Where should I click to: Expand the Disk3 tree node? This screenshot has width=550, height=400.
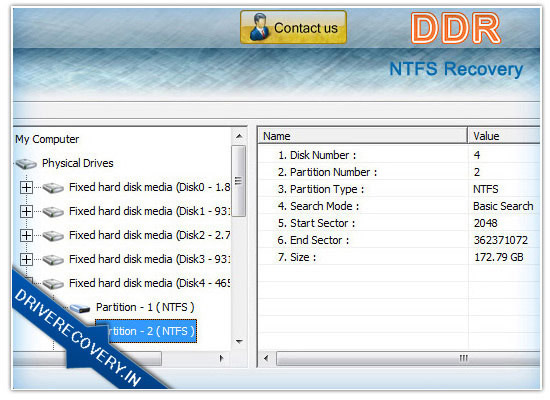(26, 260)
